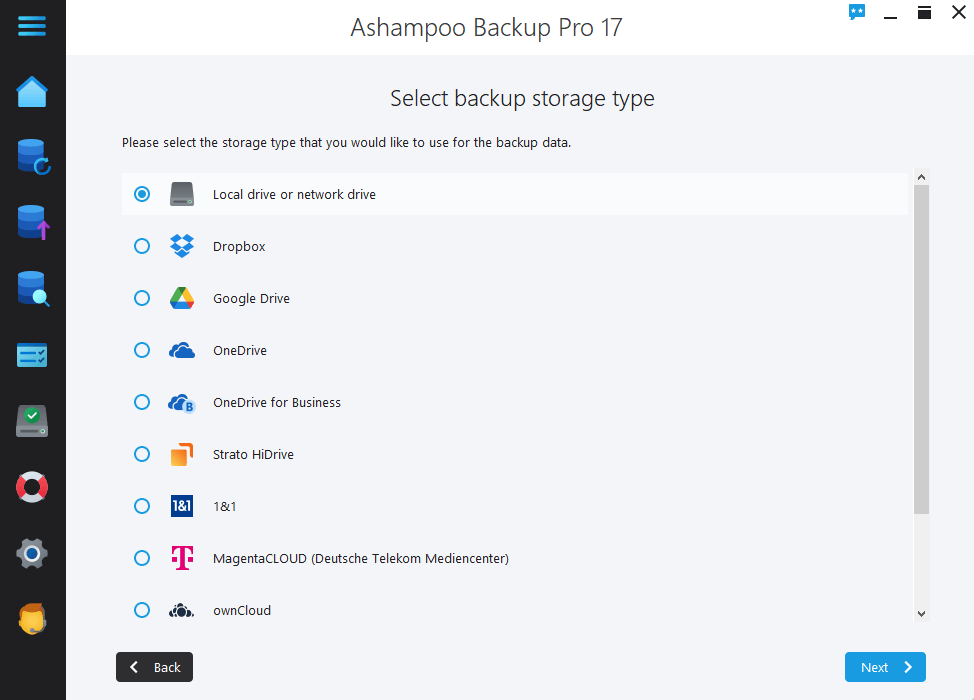Browse backups with the database magnifier icon

point(31,289)
